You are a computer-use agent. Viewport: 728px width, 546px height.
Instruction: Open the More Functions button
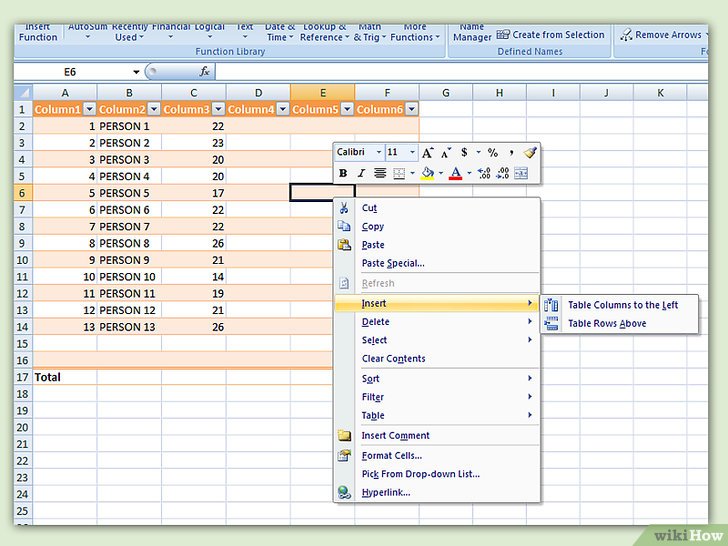(x=415, y=32)
